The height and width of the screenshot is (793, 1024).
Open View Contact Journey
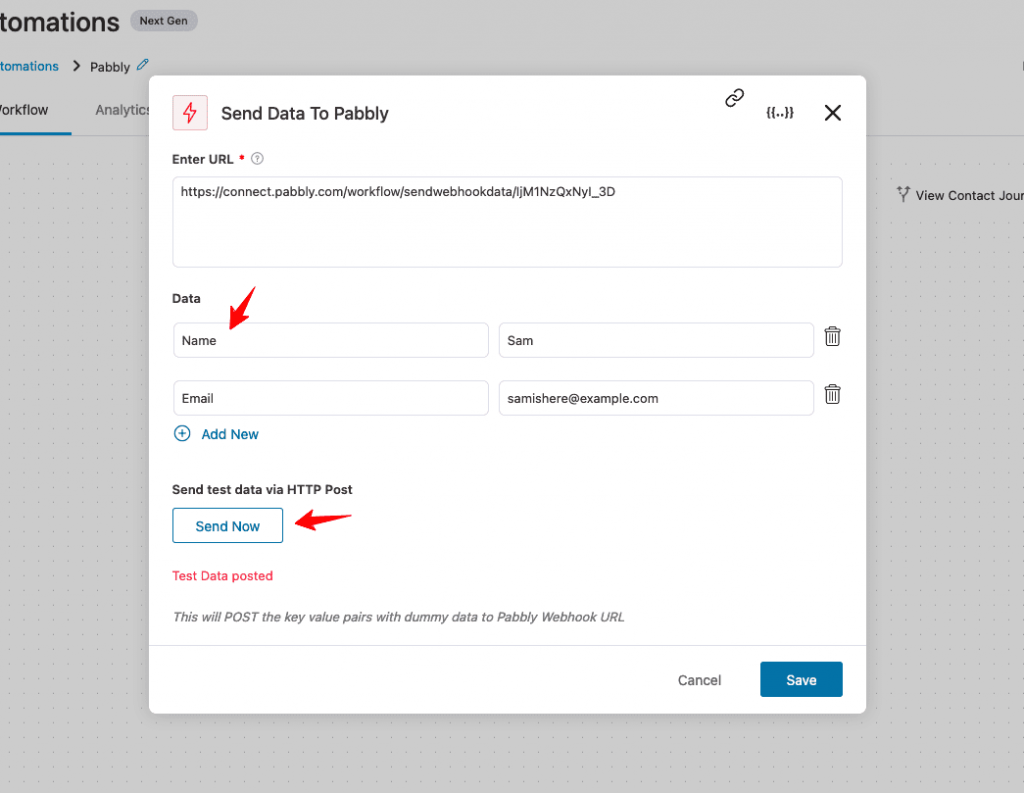coord(969,195)
